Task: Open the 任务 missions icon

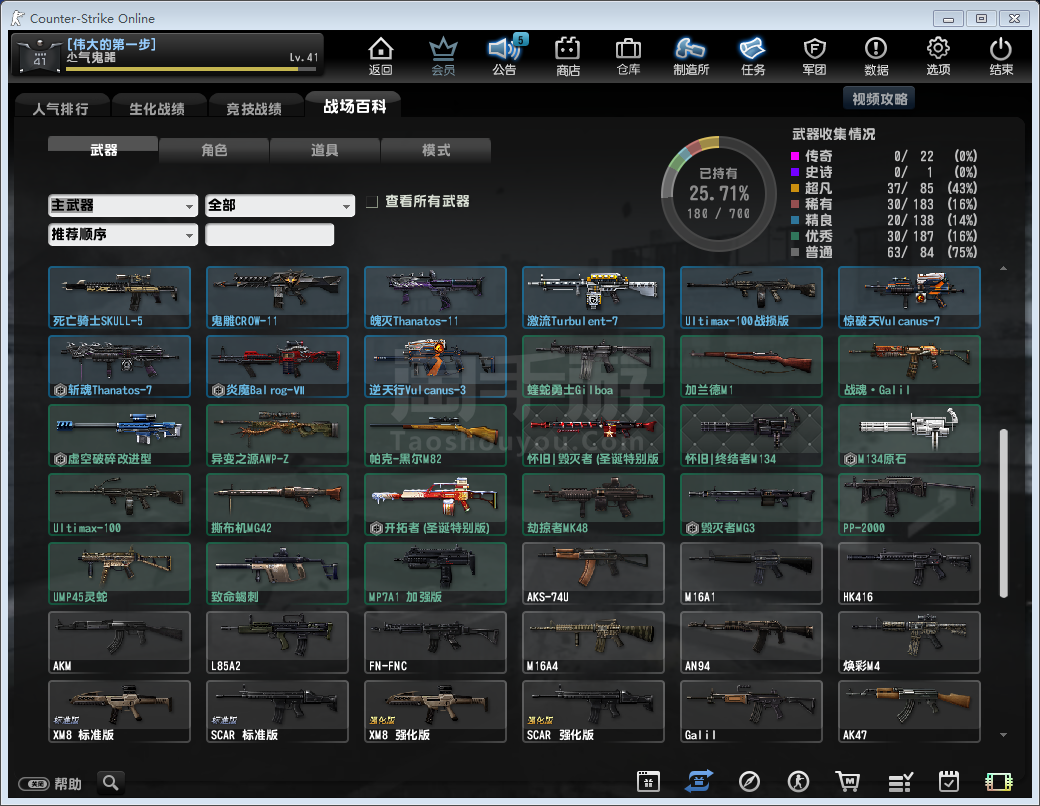Action: [x=753, y=56]
